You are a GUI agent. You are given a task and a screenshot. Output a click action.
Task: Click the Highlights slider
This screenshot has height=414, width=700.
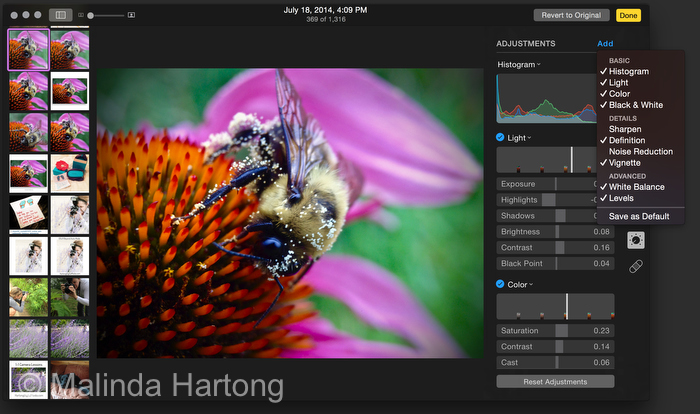click(x=547, y=200)
